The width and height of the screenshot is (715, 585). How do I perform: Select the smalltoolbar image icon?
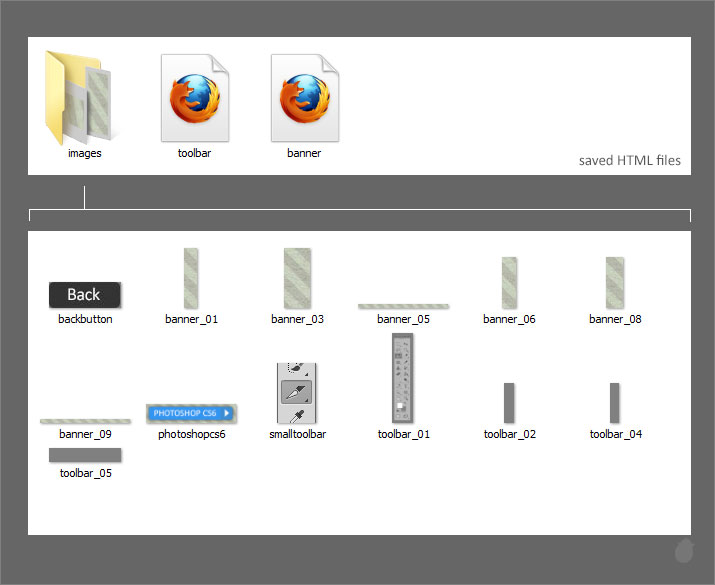(x=296, y=393)
